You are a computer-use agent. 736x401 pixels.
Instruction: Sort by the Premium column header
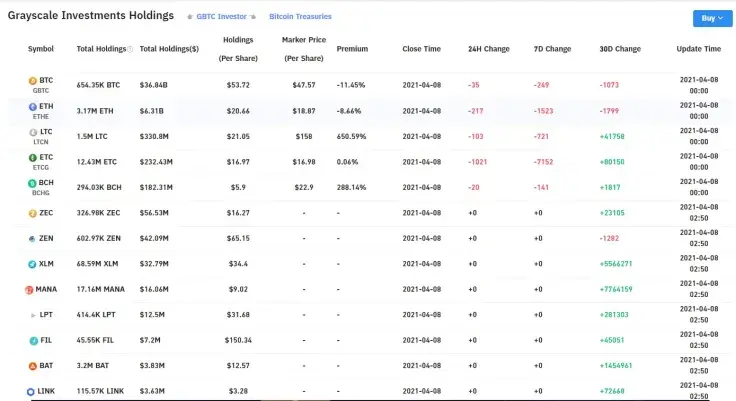point(352,49)
